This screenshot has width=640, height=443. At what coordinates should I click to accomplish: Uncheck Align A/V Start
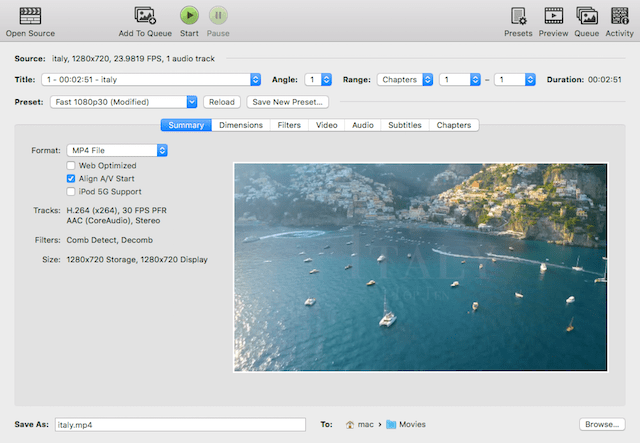(71, 178)
